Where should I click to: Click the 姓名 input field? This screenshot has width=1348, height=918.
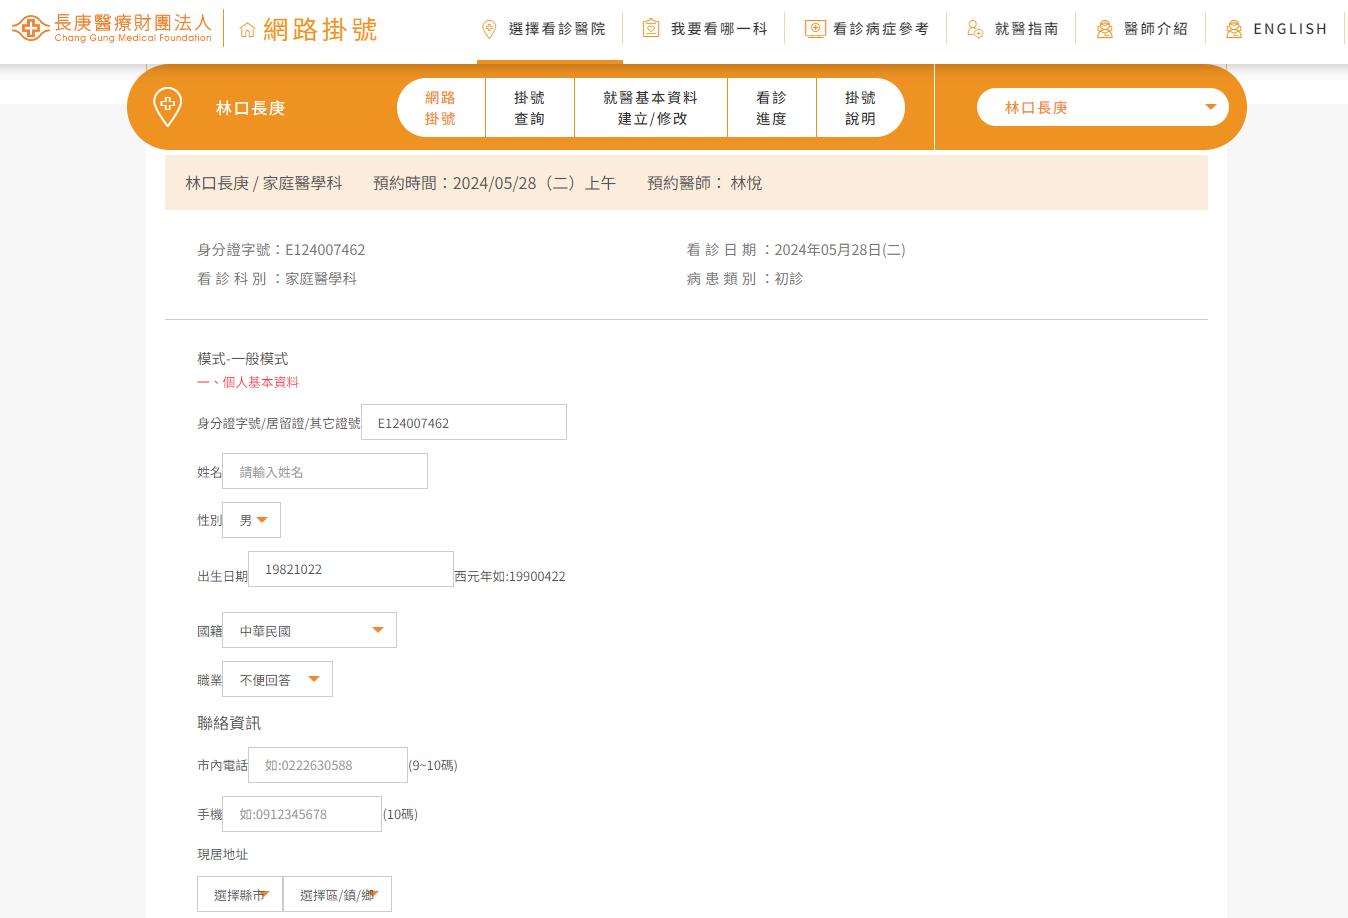[x=325, y=471]
